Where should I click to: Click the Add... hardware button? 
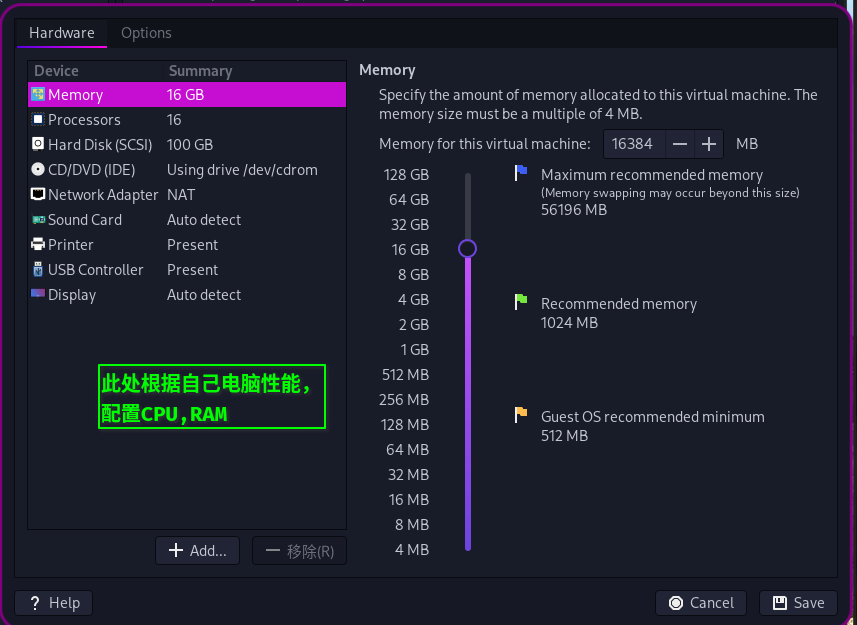[x=199, y=550]
